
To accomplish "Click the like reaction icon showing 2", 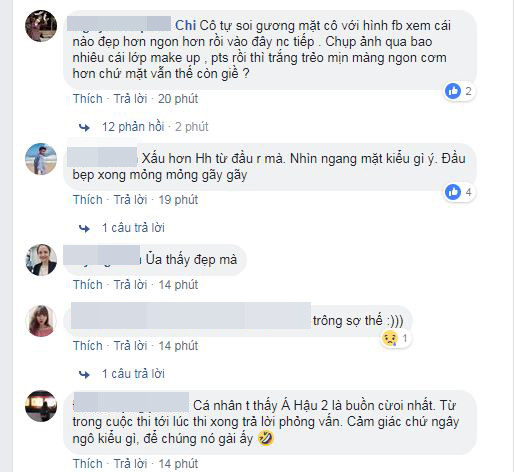I will coord(453,91).
